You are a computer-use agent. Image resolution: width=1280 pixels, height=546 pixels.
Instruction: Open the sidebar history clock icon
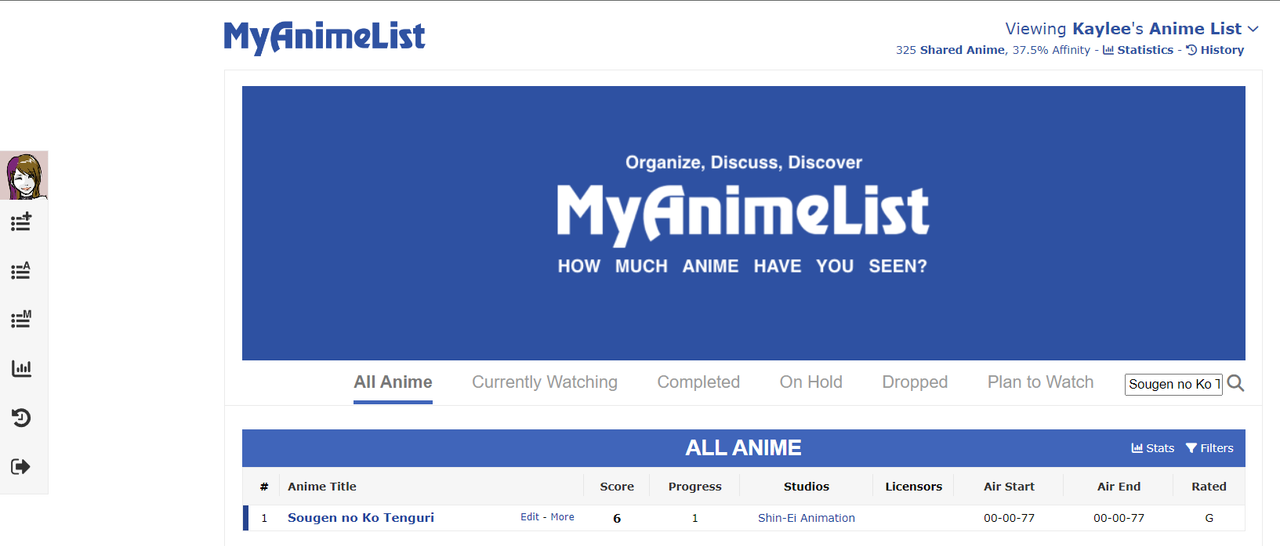click(x=21, y=418)
